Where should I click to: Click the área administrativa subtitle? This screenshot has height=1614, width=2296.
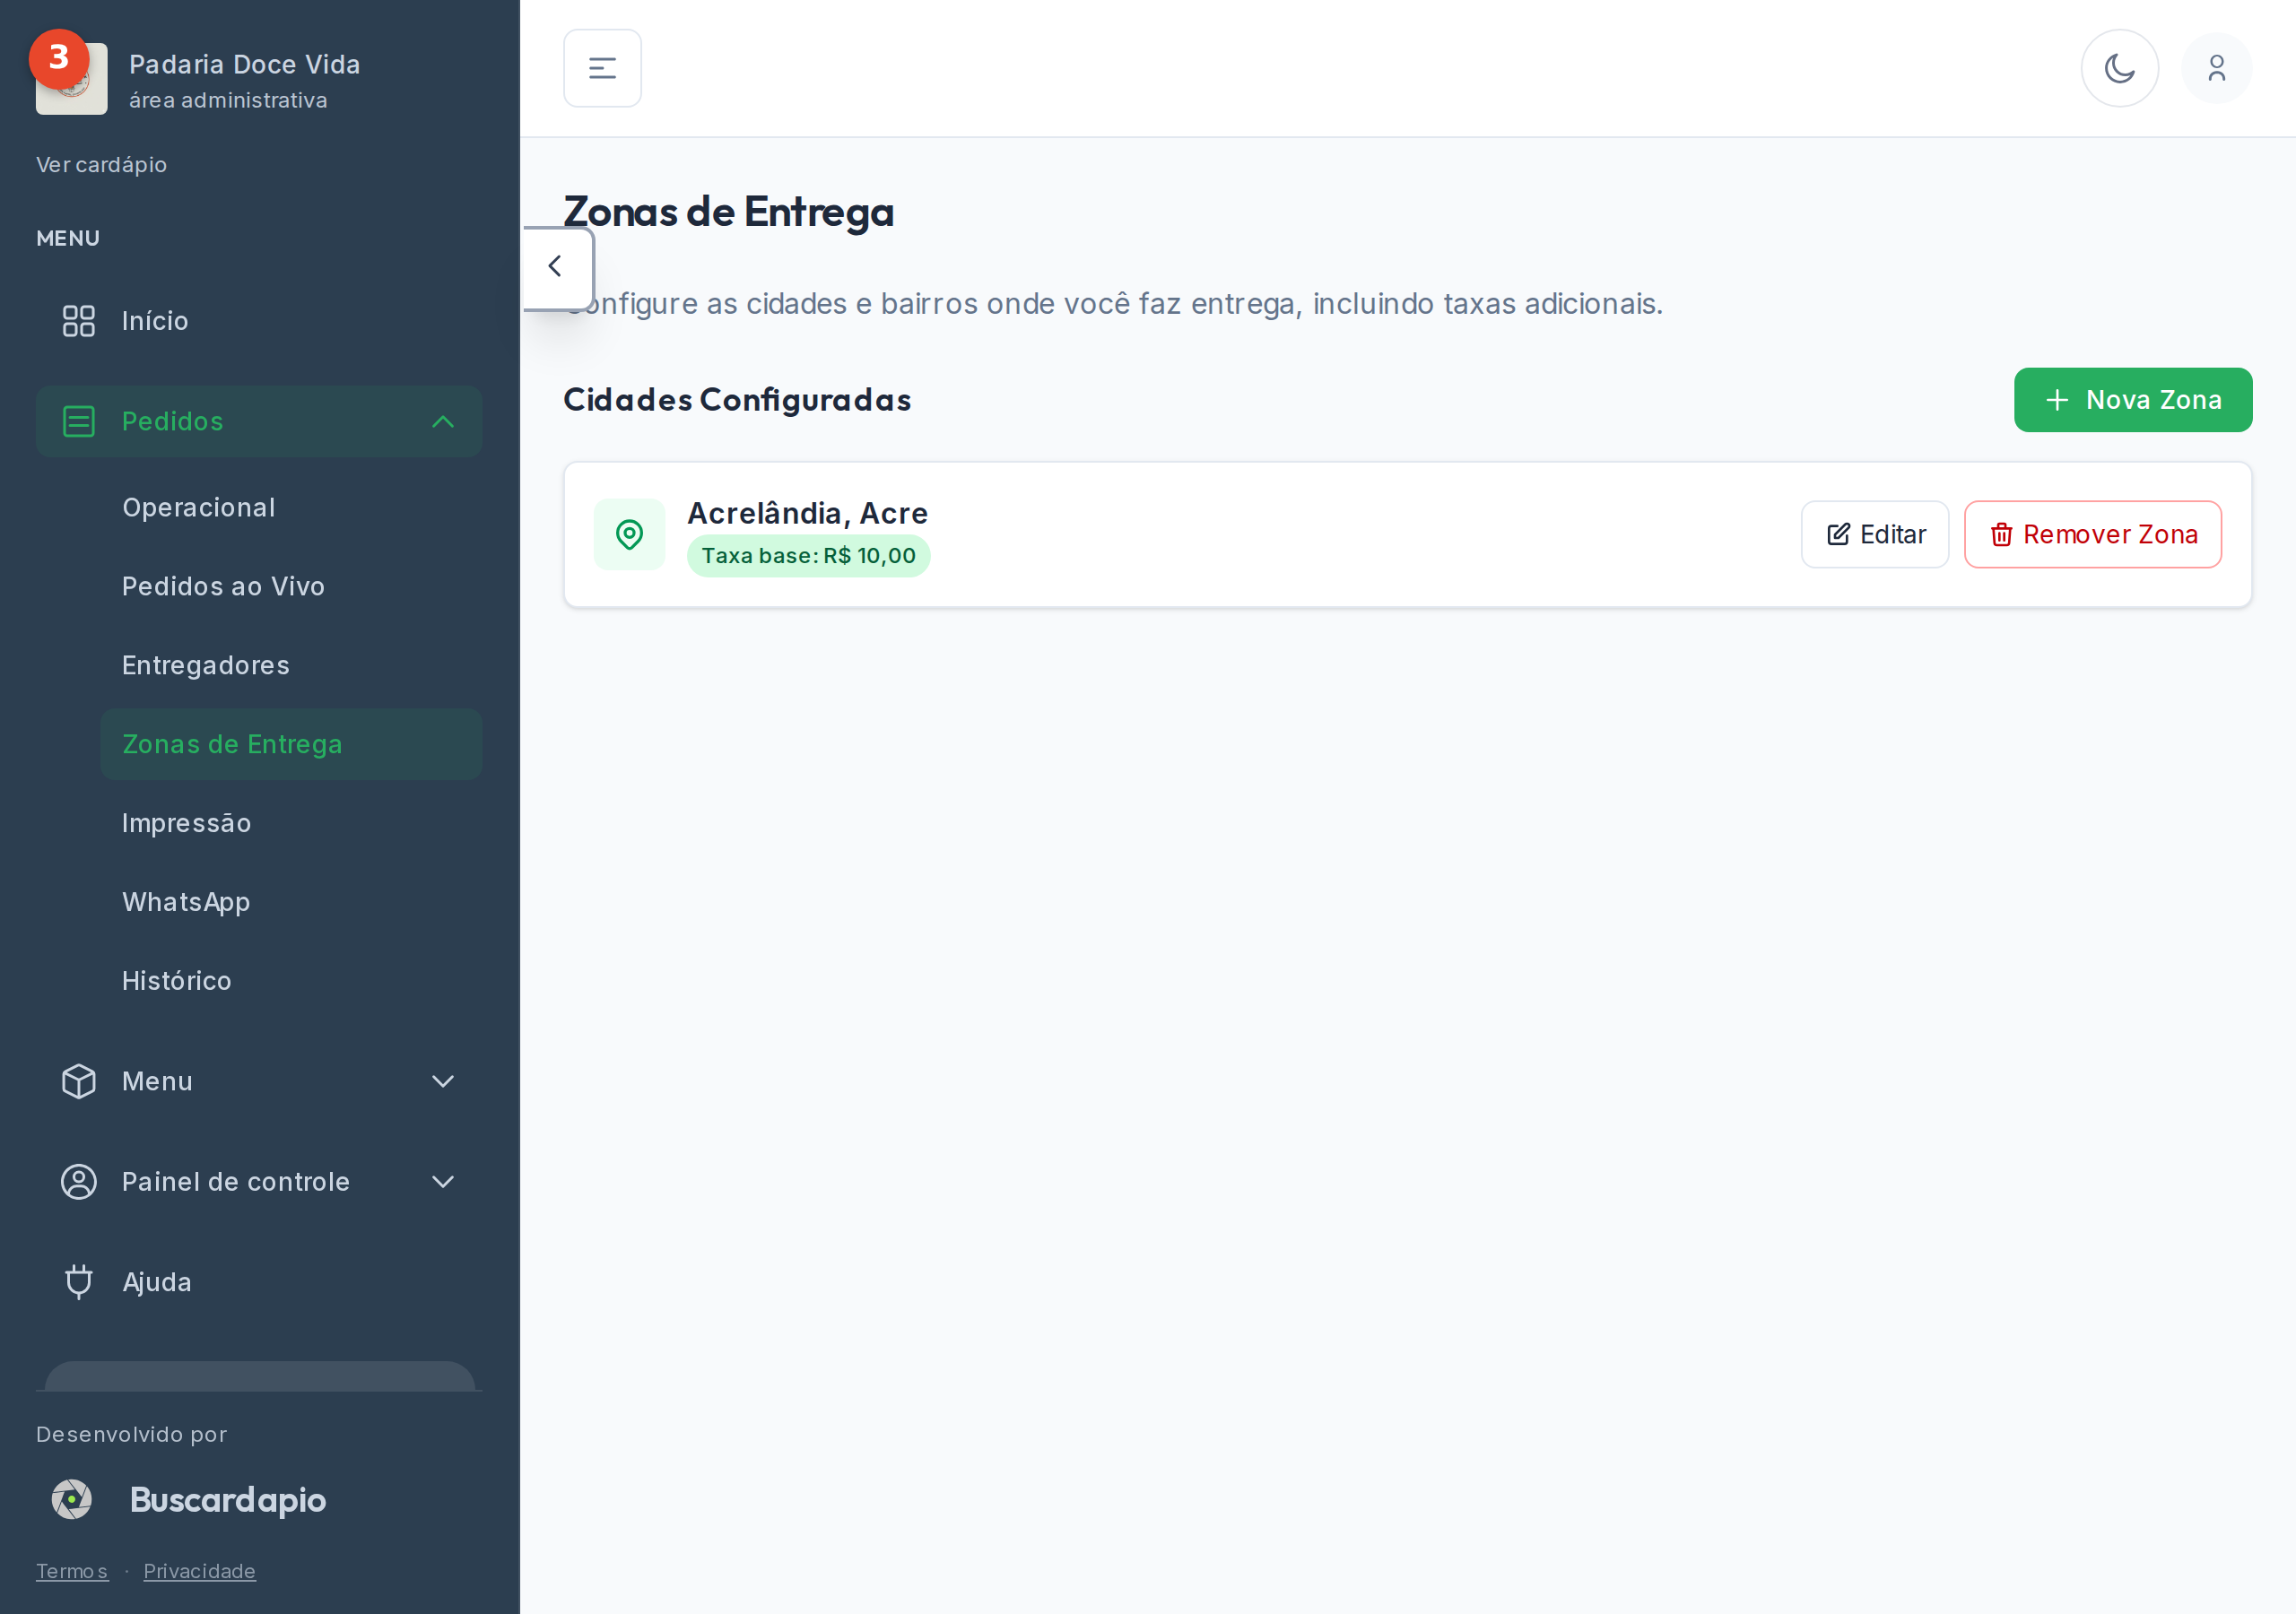(x=228, y=101)
